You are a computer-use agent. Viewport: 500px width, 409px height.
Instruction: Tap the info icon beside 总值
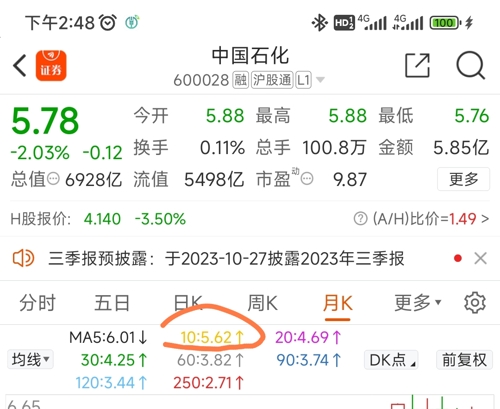click(53, 179)
